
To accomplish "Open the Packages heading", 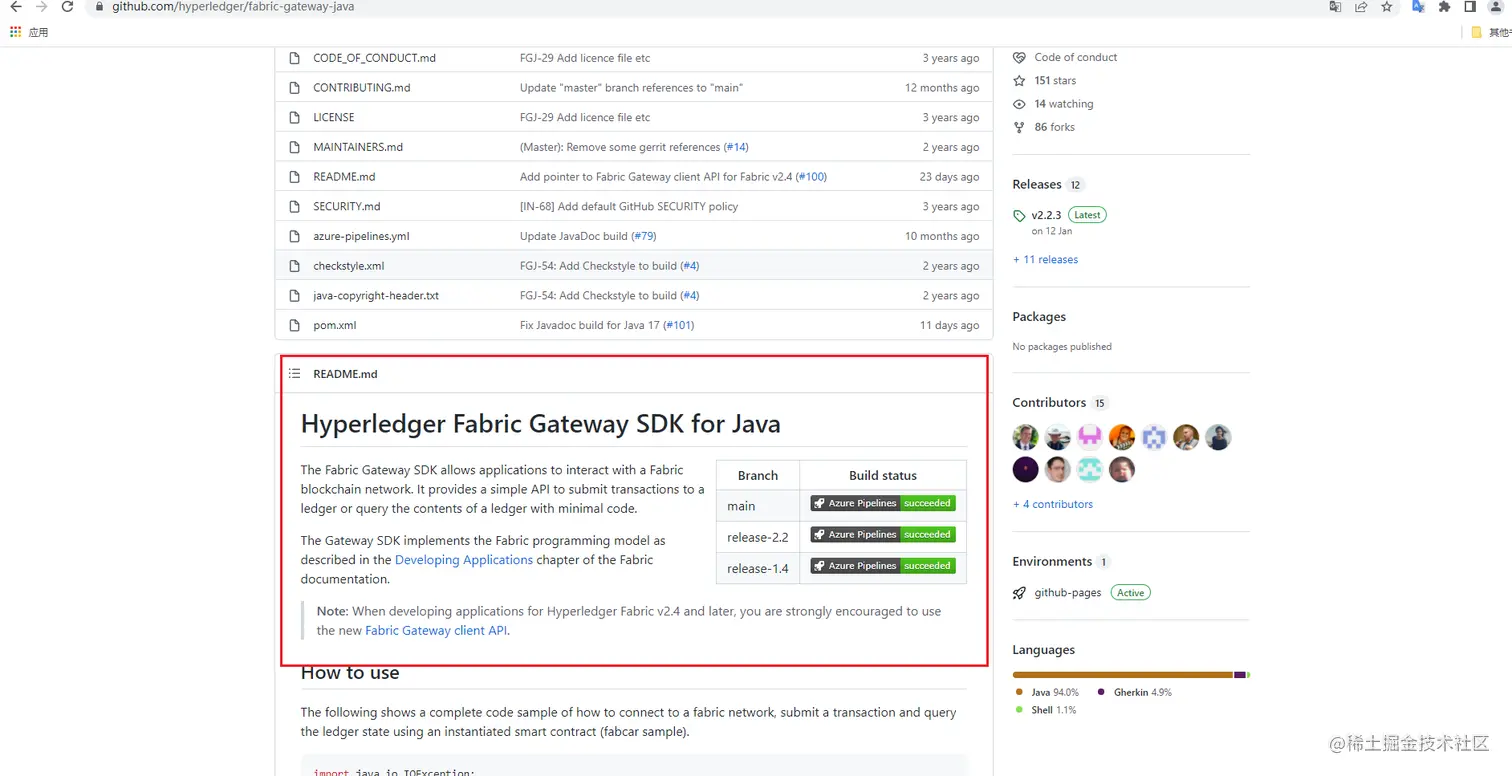I will point(1039,317).
